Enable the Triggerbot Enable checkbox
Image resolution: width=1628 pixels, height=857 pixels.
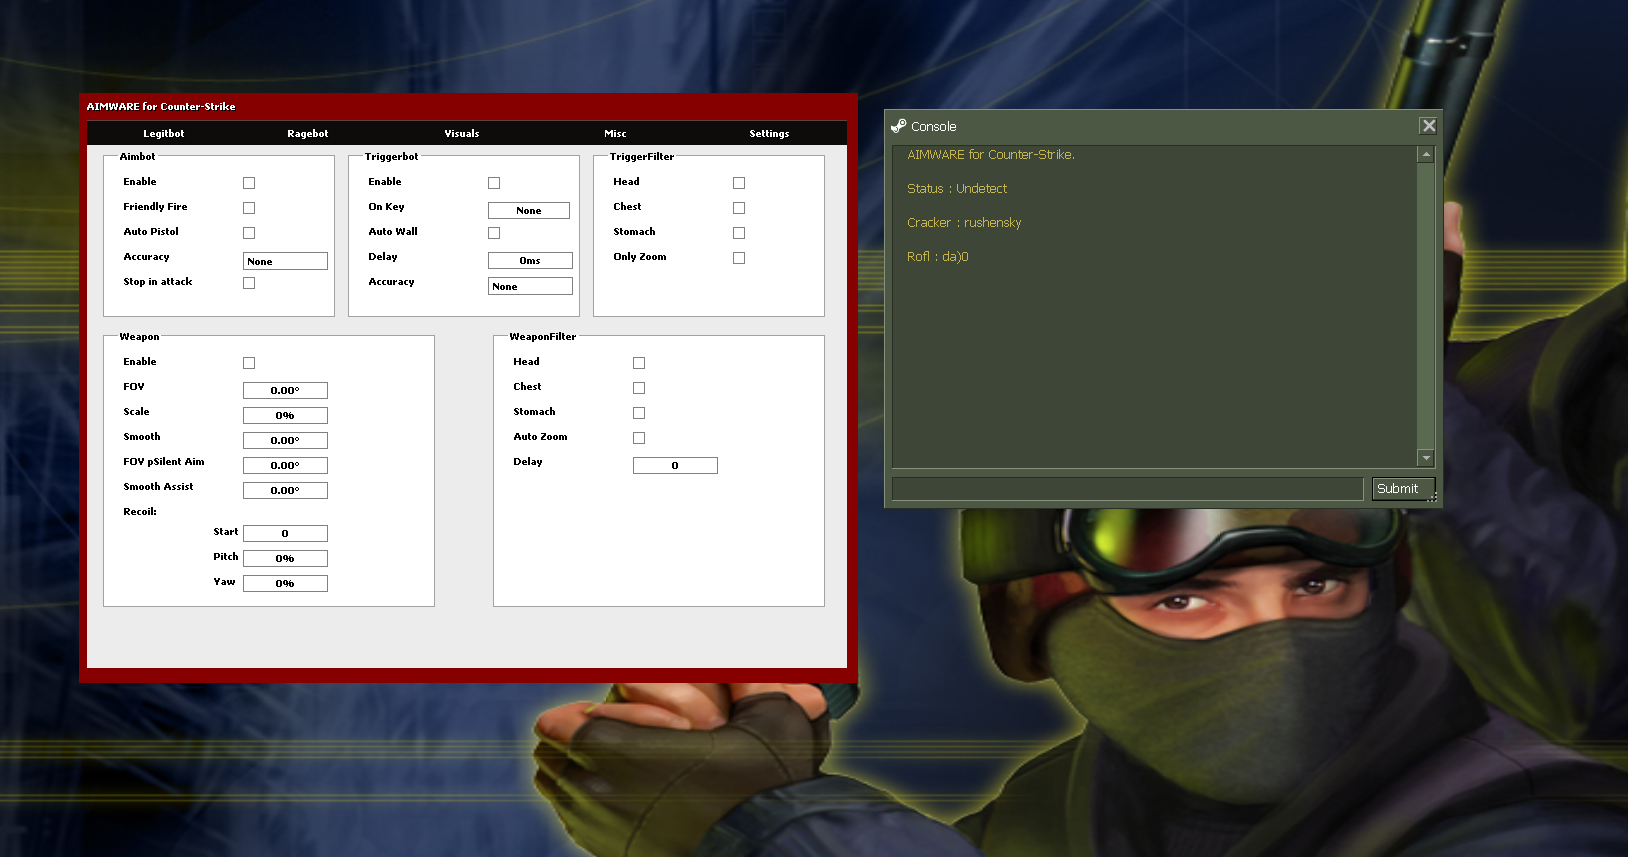pyautogui.click(x=494, y=183)
